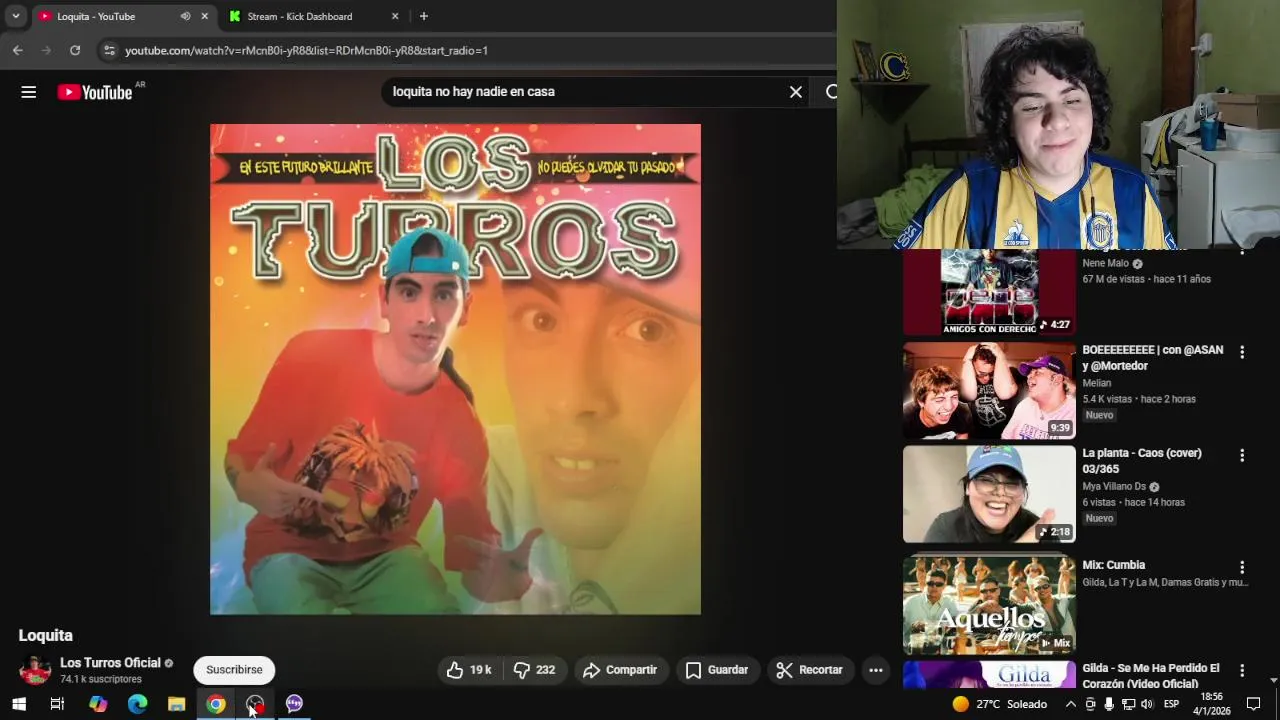Image resolution: width=1280 pixels, height=720 pixels.
Task: Open the notification center icon
Action: (1253, 704)
